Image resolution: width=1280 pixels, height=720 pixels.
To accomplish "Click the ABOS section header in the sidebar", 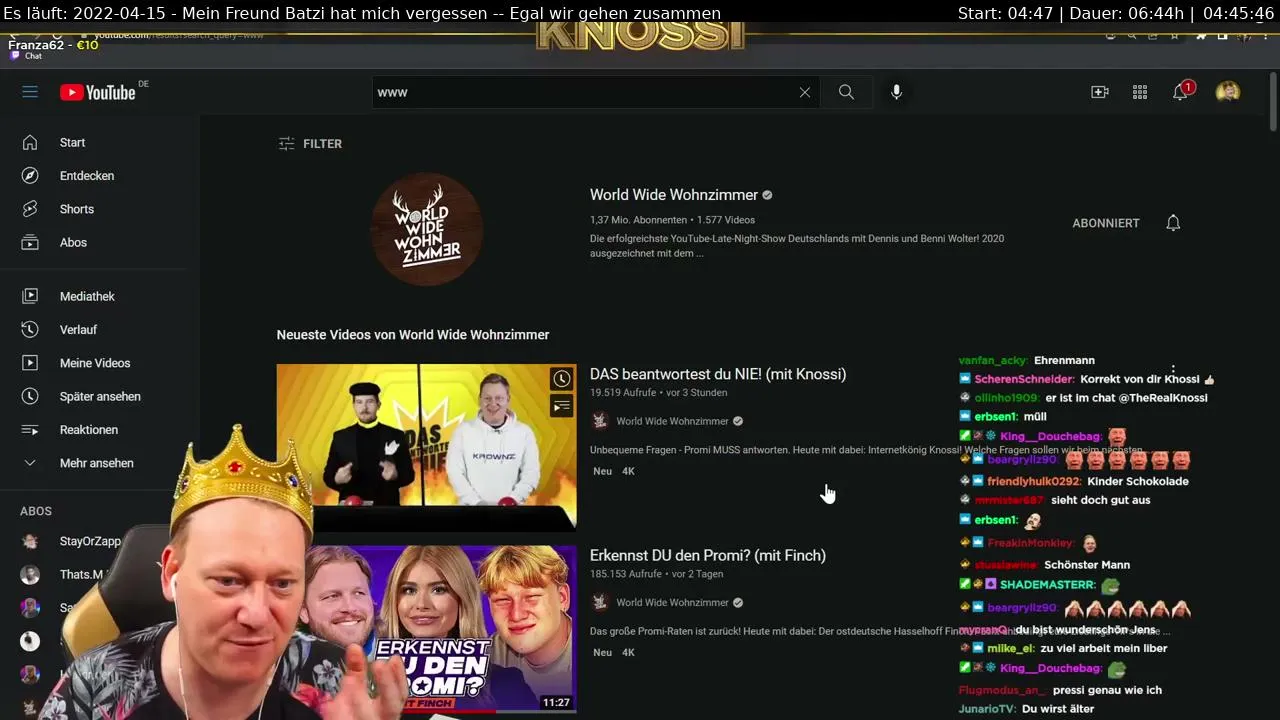I will (x=36, y=511).
